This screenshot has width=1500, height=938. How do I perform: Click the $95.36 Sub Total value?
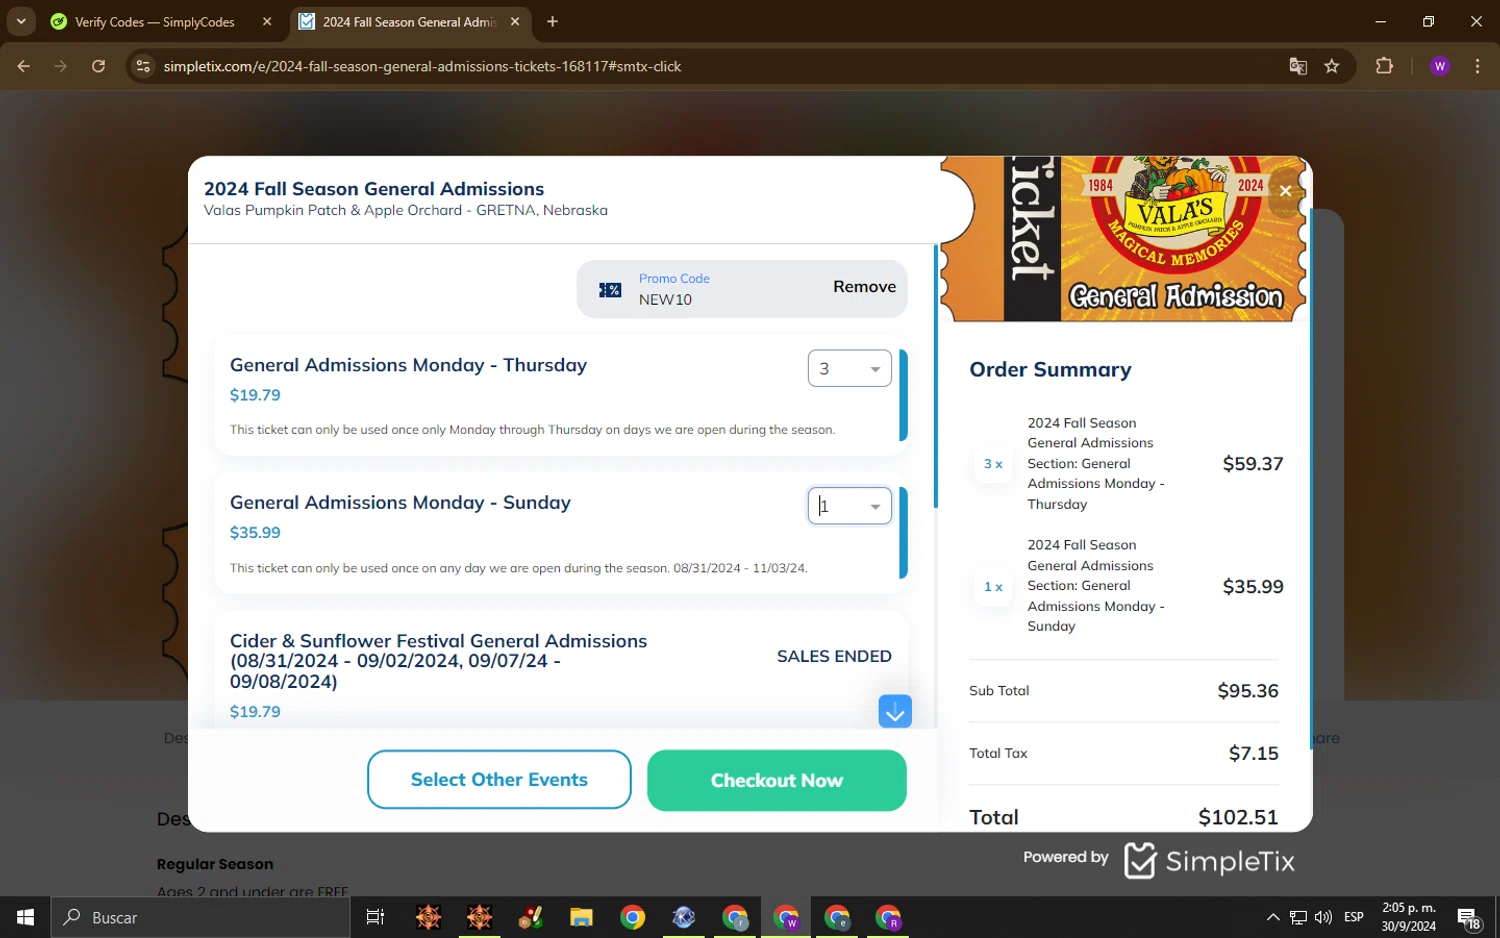point(1248,691)
